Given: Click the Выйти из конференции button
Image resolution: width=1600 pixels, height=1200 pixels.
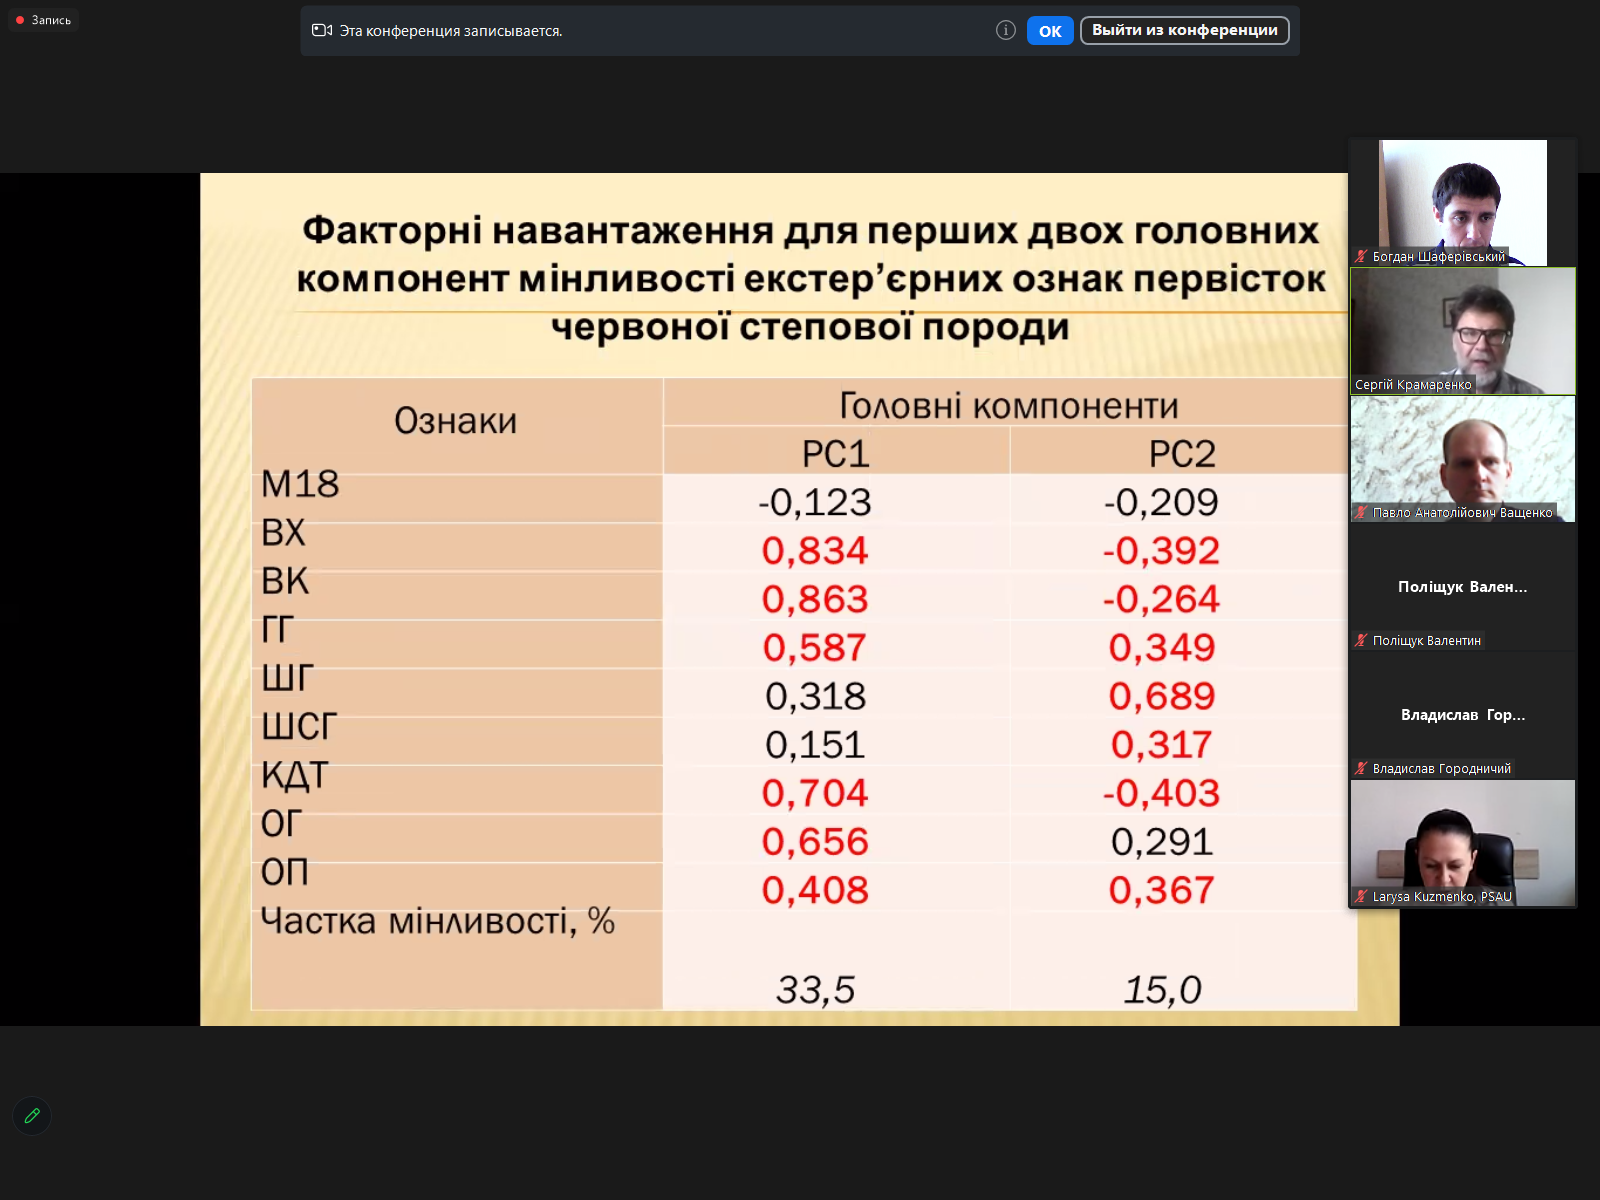Looking at the screenshot, I should tap(1185, 30).
